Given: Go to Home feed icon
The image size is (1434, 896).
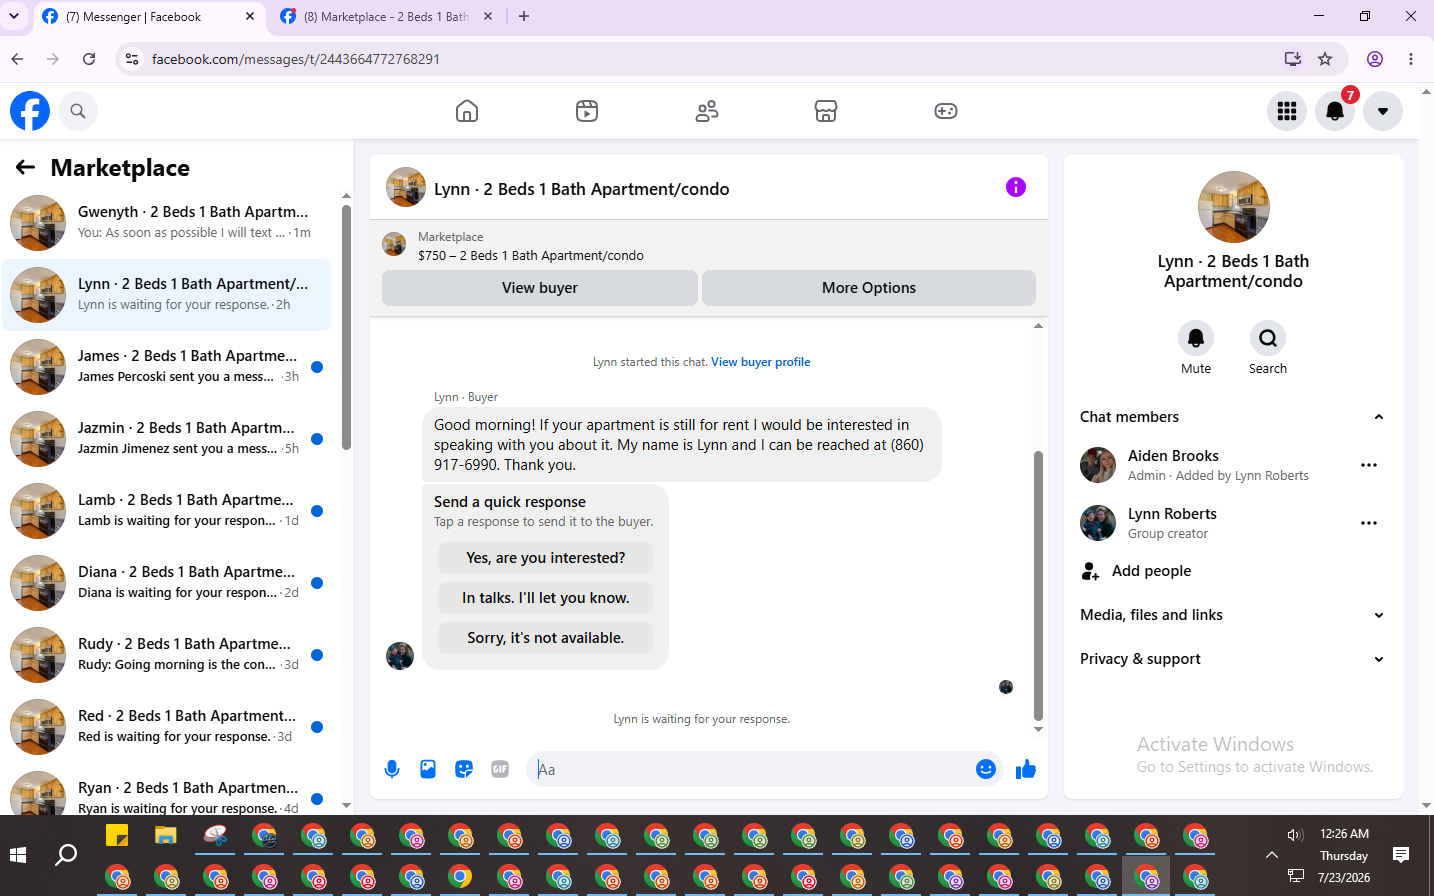Looking at the screenshot, I should coord(467,111).
